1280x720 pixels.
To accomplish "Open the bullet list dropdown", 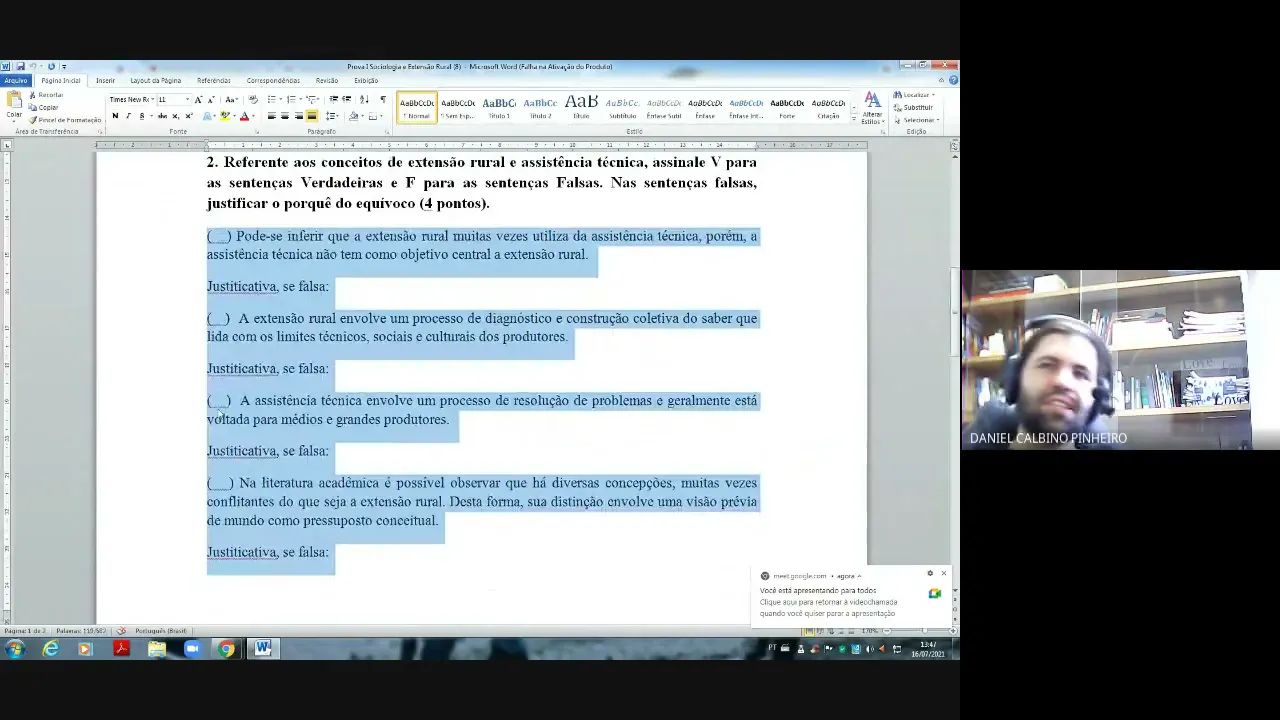I will click(x=281, y=100).
